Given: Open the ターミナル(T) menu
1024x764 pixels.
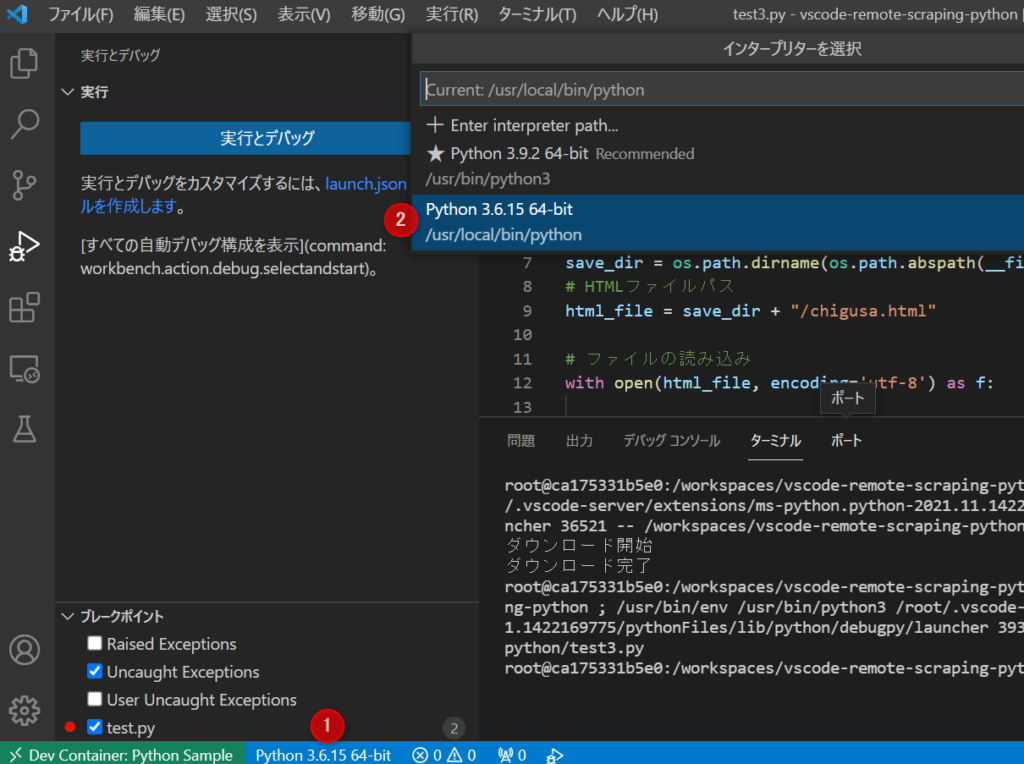Looking at the screenshot, I should [537, 14].
